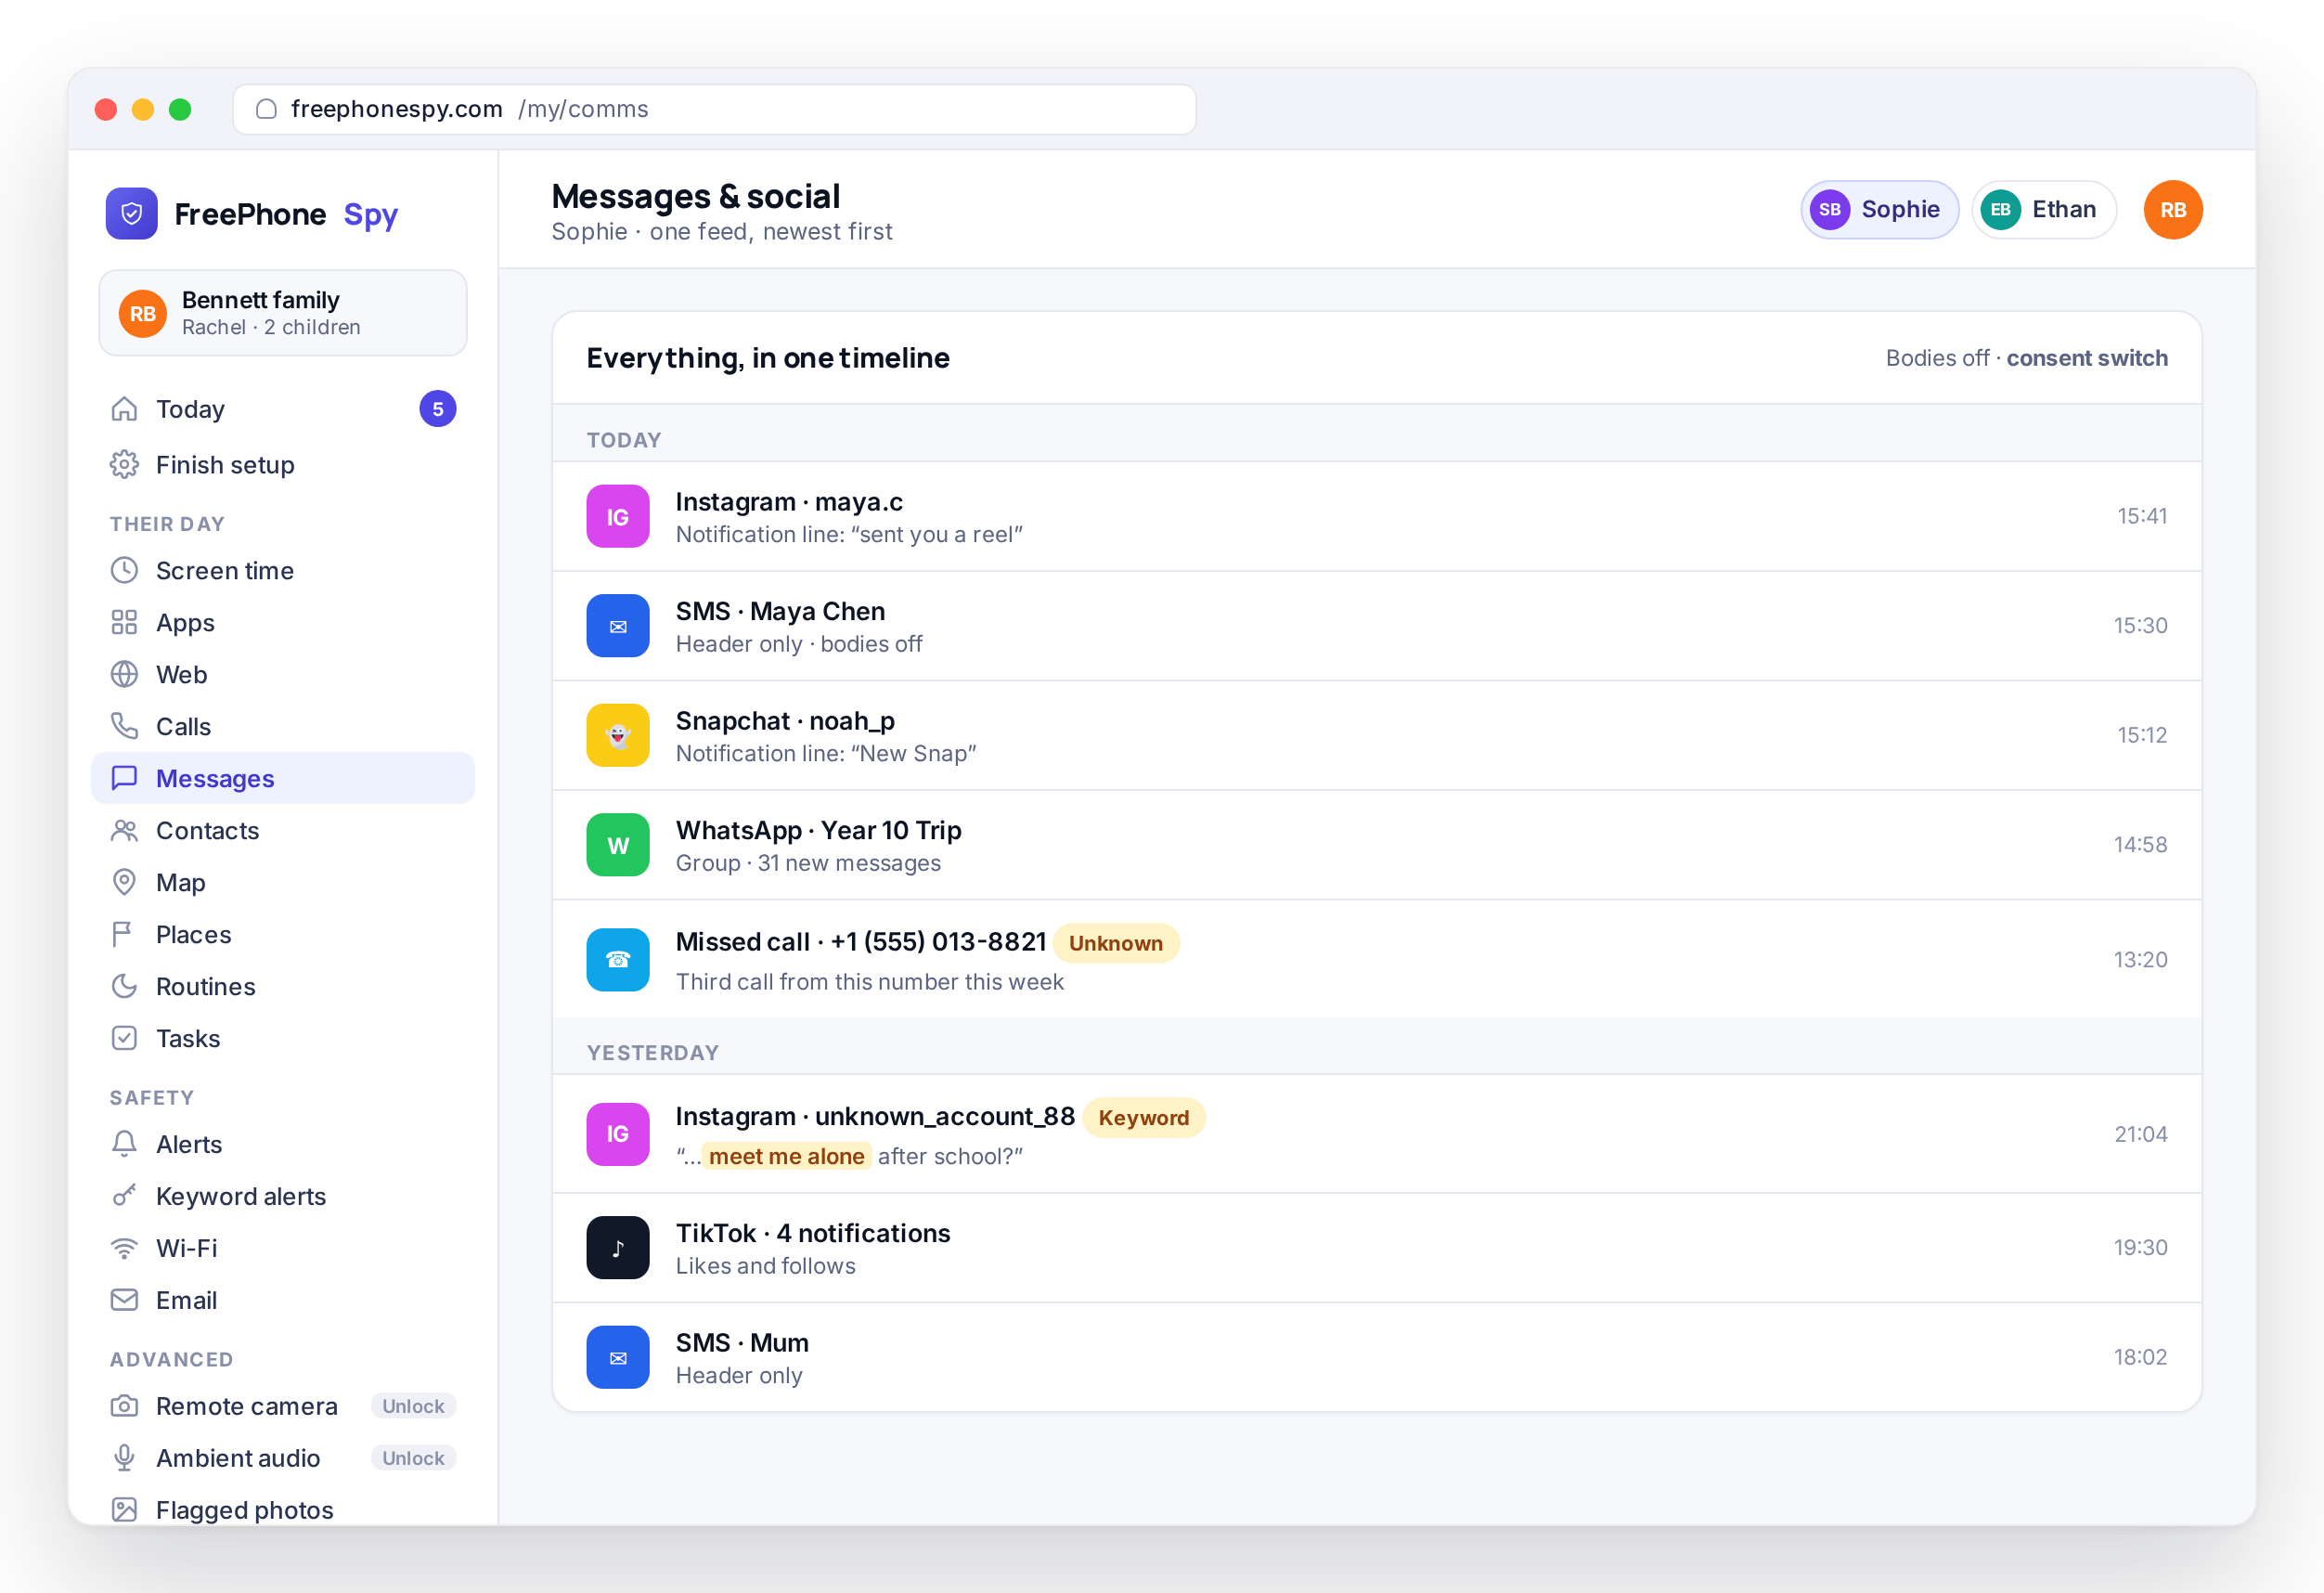Image resolution: width=2324 pixels, height=1593 pixels.
Task: Select the Wi-Fi signal icon
Action: [124, 1249]
